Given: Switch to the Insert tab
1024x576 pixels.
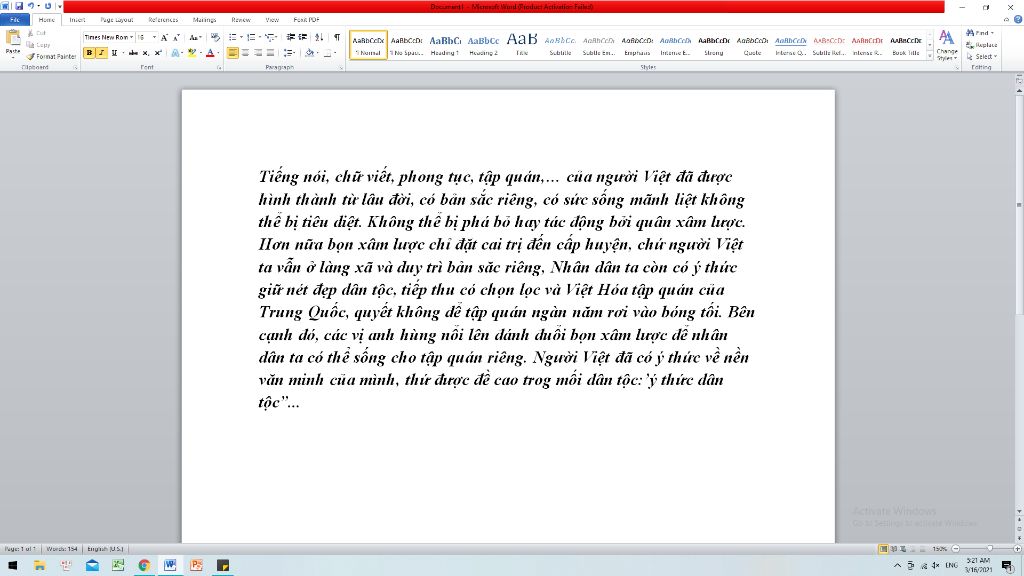Looking at the screenshot, I should (77, 20).
